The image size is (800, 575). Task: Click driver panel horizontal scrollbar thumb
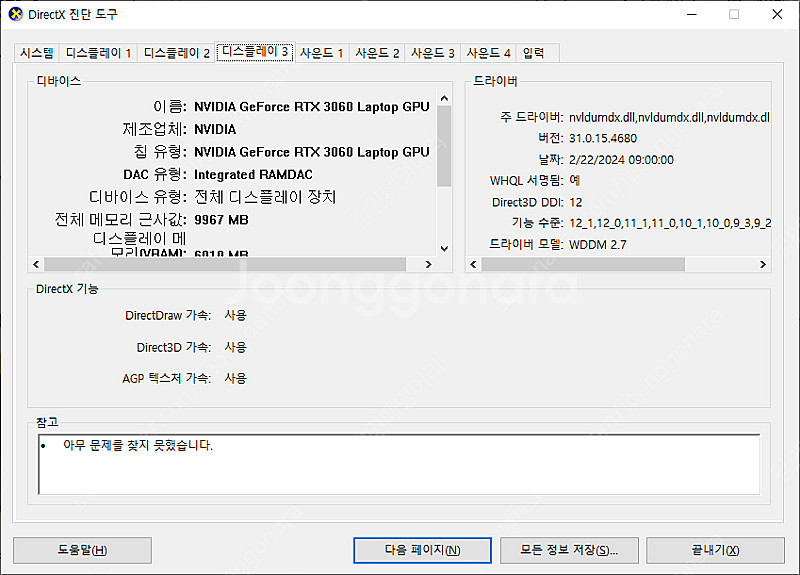coord(583,264)
